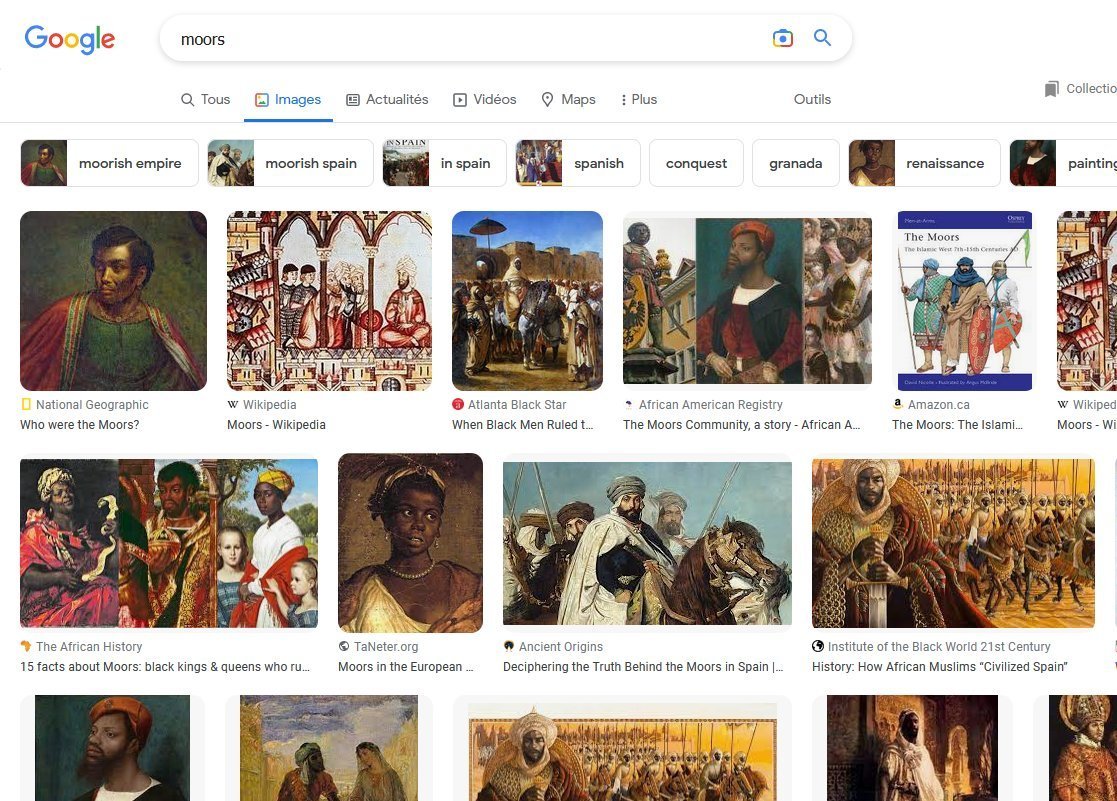This screenshot has height=801, width=1117.
Task: Select the renaissance filter chip
Action: (924, 163)
